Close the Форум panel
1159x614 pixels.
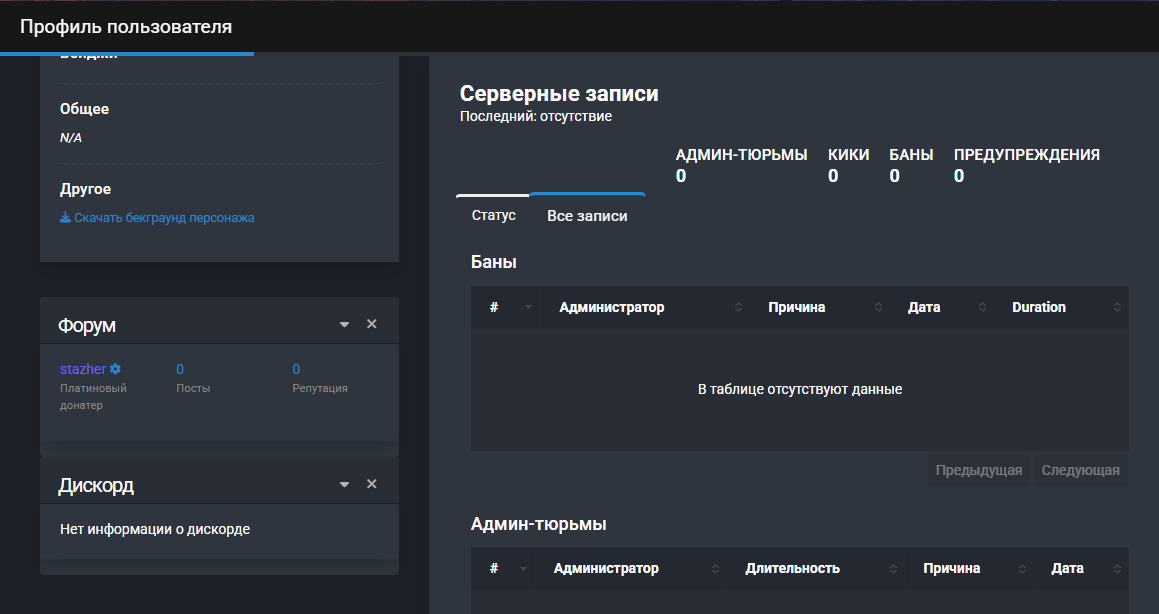[x=372, y=324]
